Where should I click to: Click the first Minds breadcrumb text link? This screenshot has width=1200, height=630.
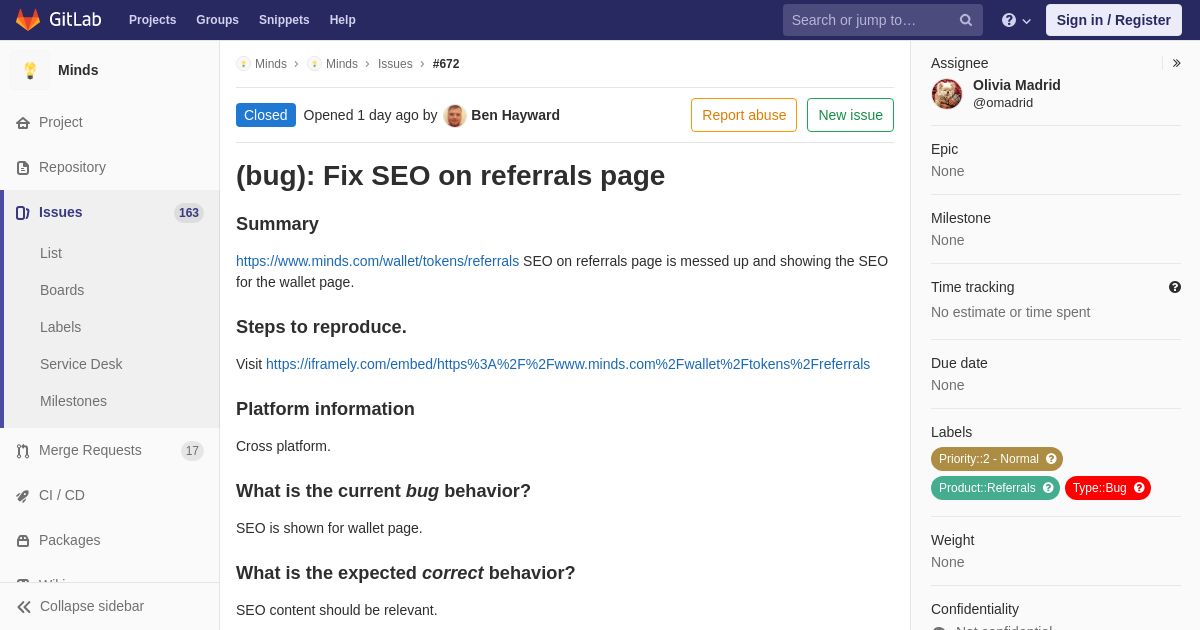coord(271,64)
